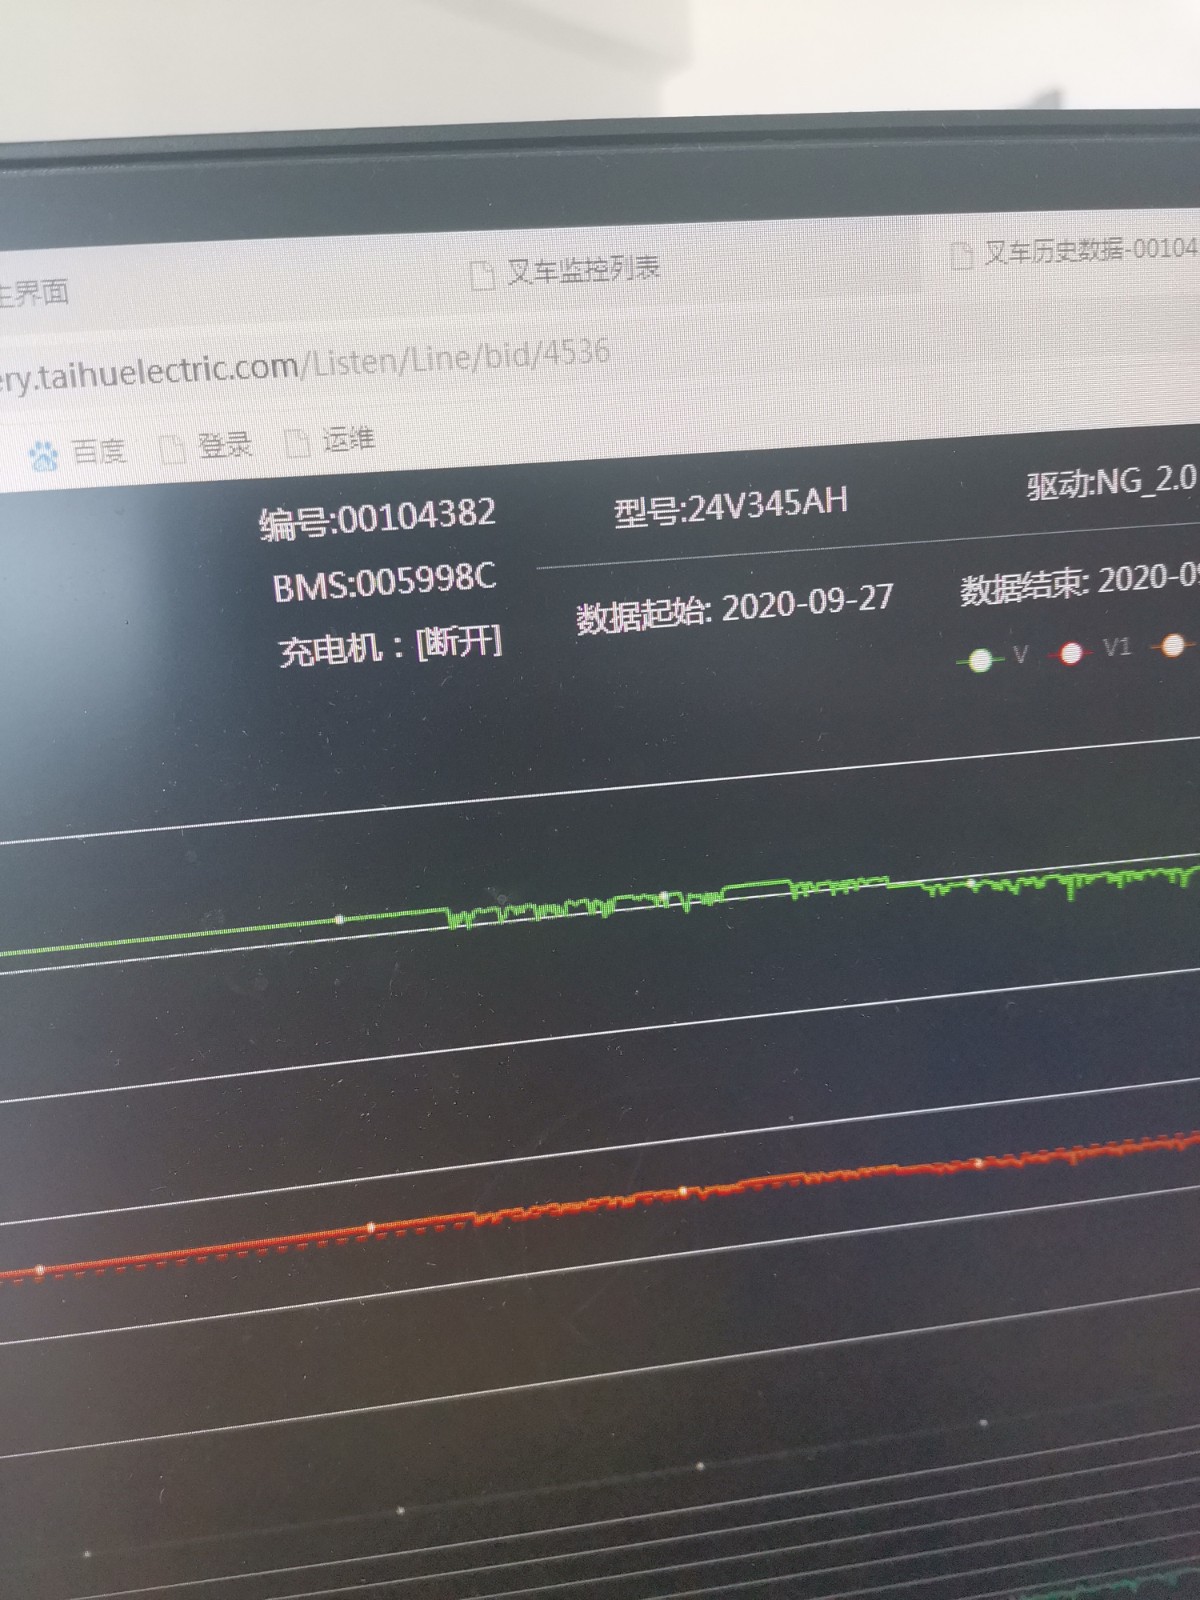Click the 充电机：[断开] status

(390, 646)
